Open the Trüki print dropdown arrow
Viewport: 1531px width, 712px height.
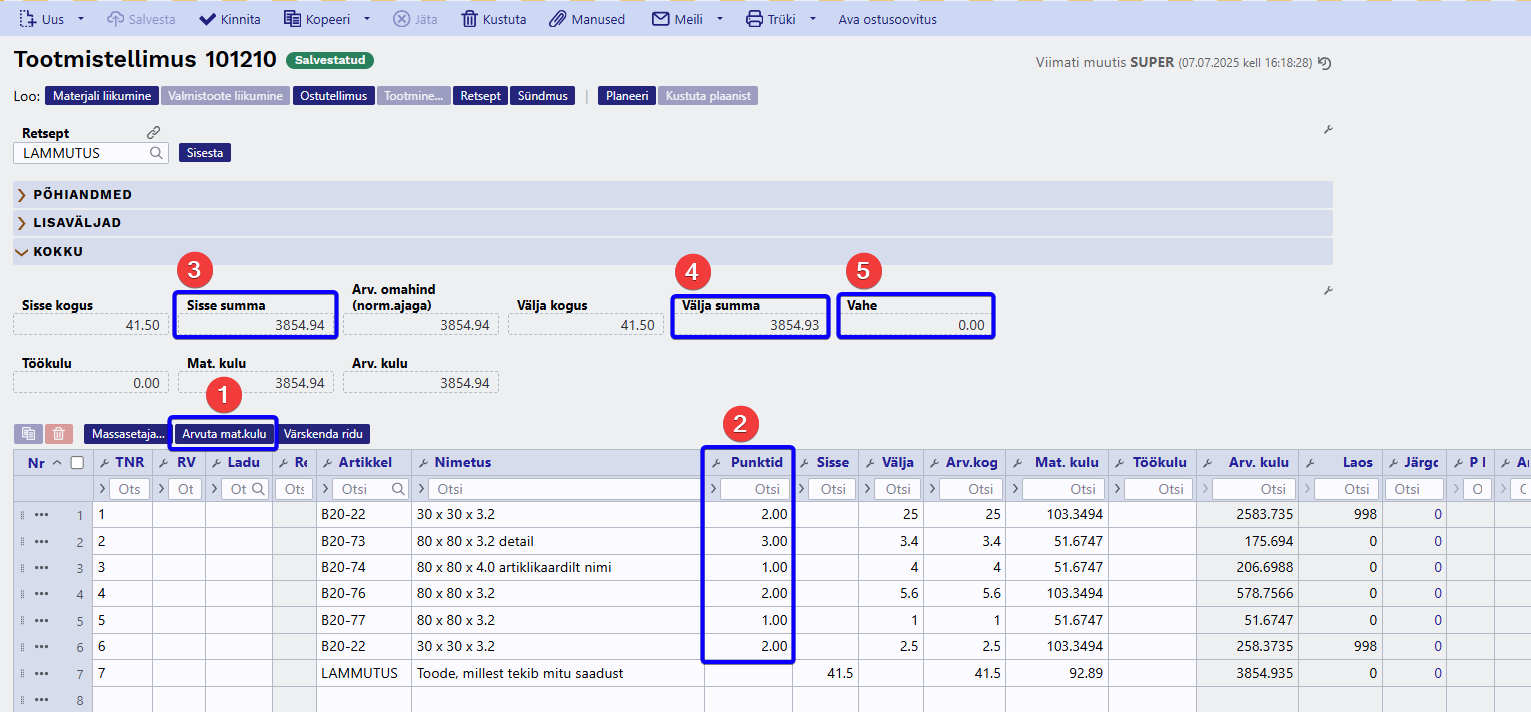(x=813, y=19)
